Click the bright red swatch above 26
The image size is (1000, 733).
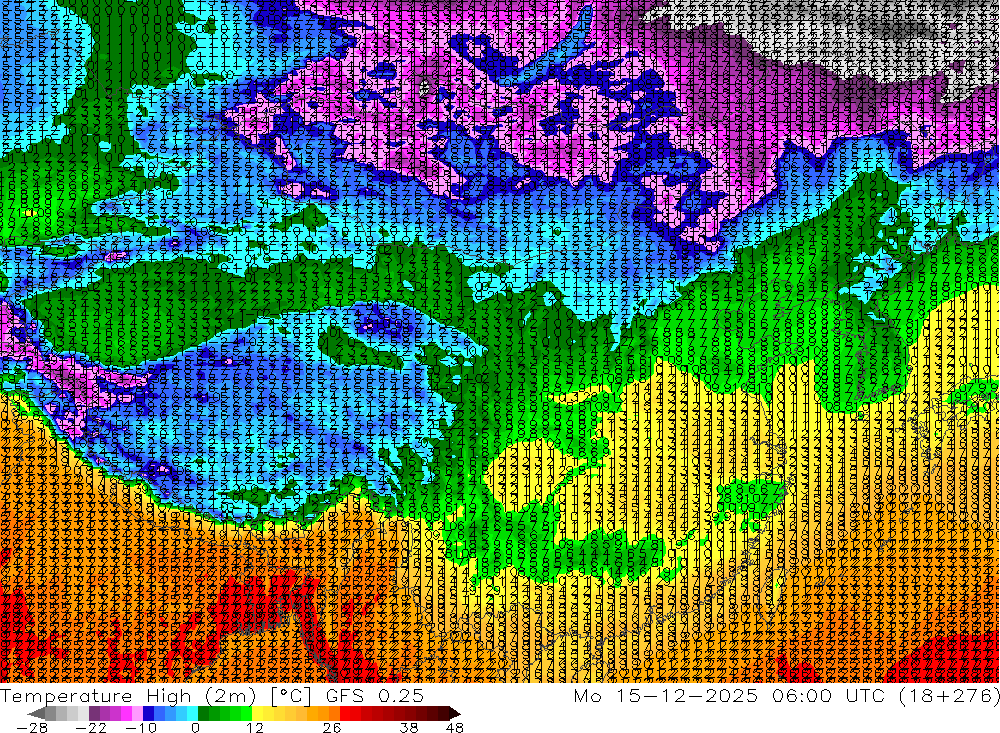[x=345, y=713]
